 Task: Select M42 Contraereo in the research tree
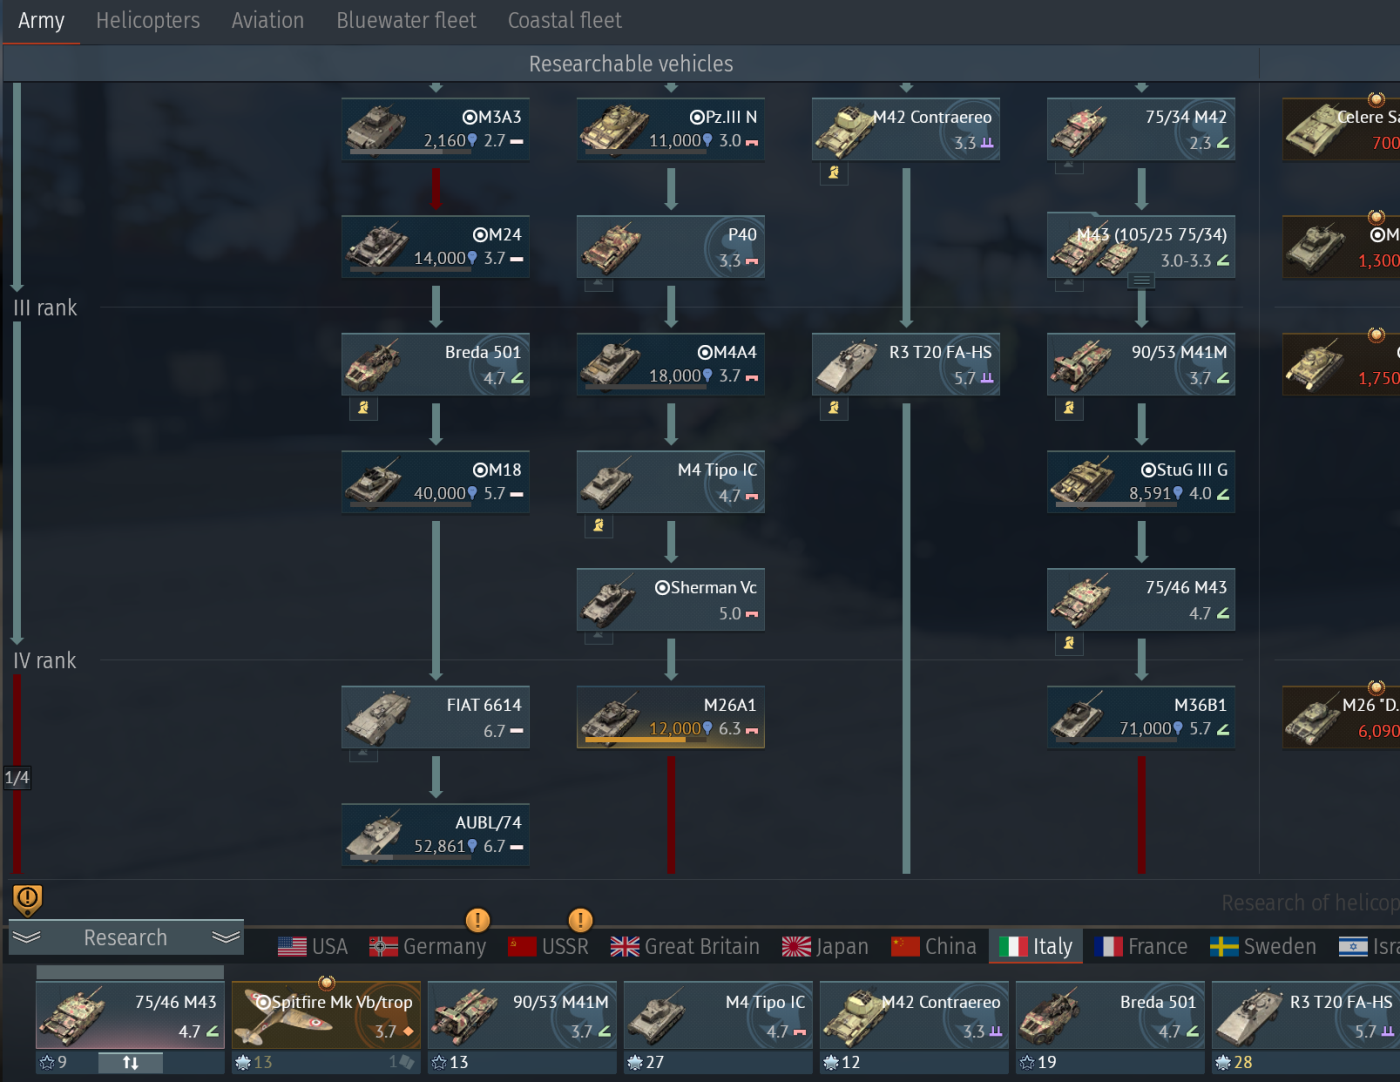click(906, 129)
